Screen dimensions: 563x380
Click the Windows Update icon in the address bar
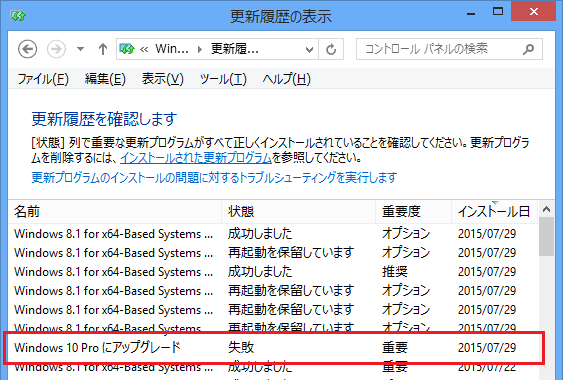[127, 49]
